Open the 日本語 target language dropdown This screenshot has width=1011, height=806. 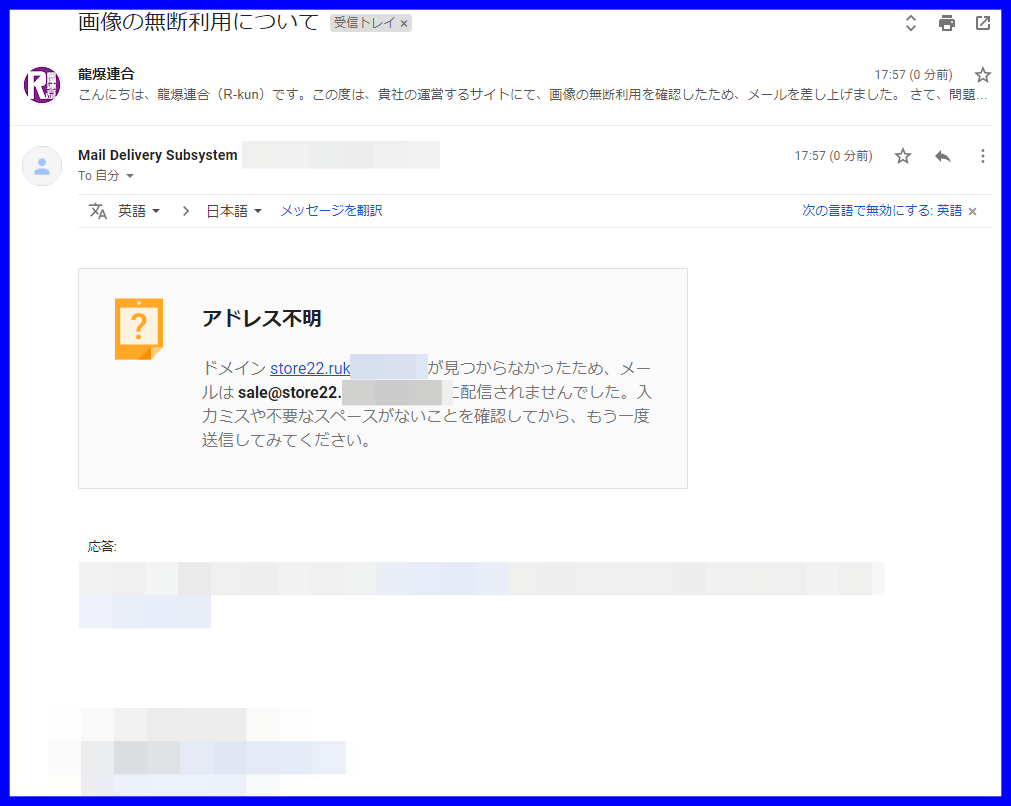click(232, 211)
